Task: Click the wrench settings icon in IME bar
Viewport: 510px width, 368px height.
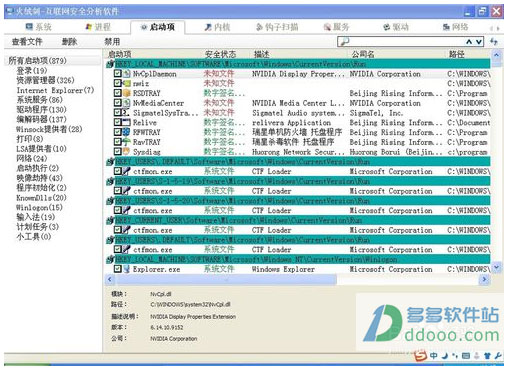Action: pos(498,356)
